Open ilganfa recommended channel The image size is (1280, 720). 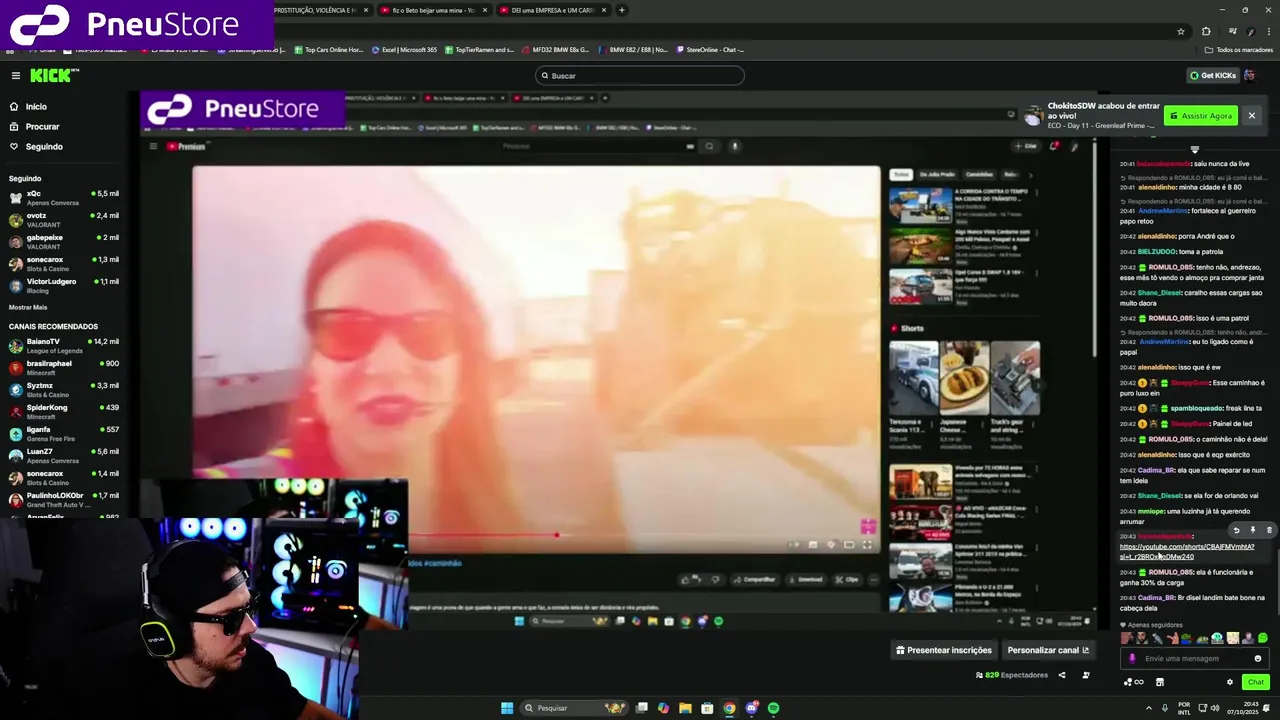click(64, 433)
